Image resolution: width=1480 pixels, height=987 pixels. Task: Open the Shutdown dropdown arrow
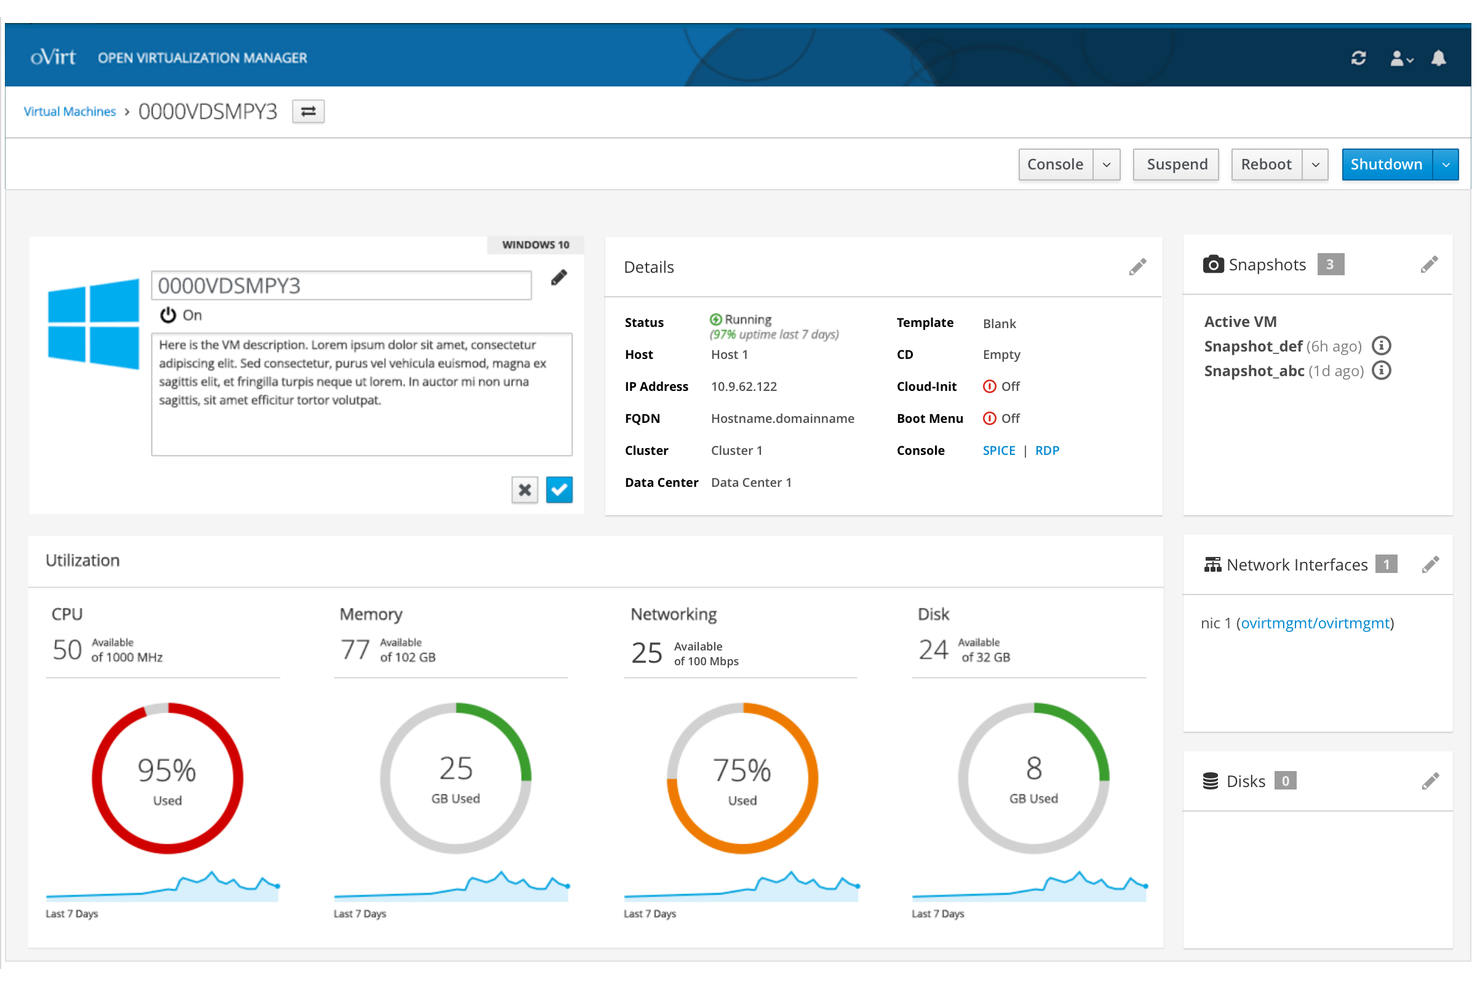[1445, 165]
